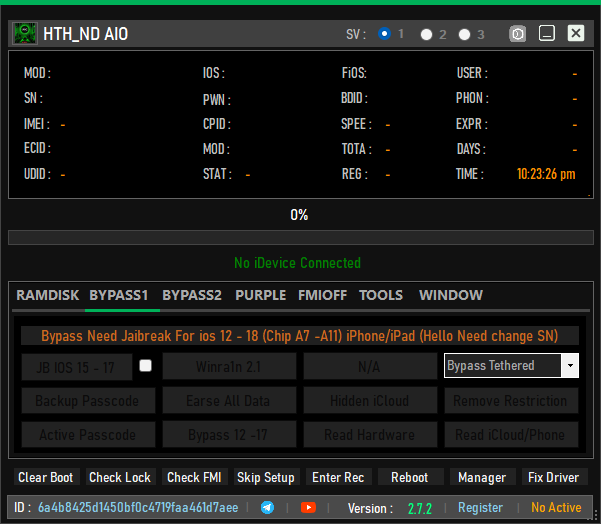
Task: Go to the FMIOFF tab
Action: (x=324, y=295)
